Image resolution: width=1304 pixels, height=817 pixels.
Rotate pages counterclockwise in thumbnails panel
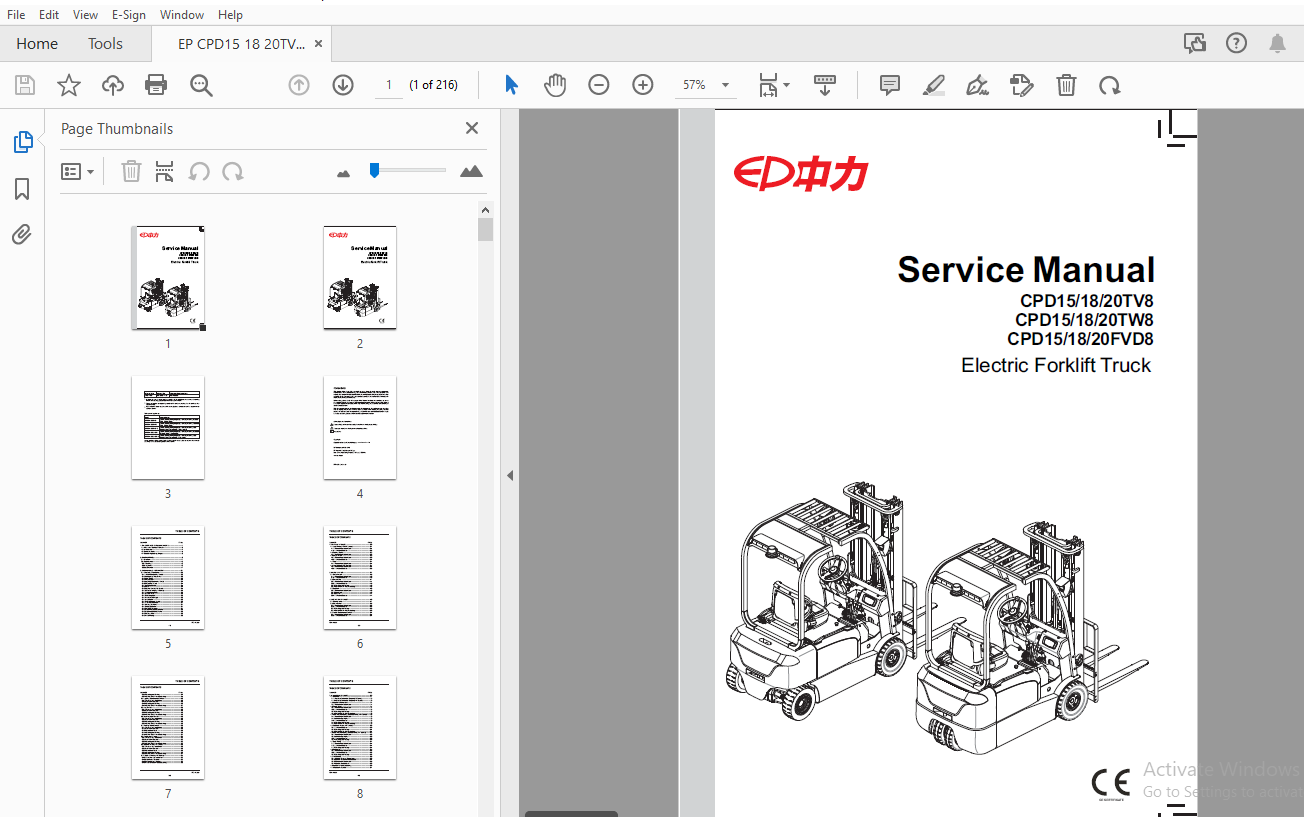(x=199, y=172)
